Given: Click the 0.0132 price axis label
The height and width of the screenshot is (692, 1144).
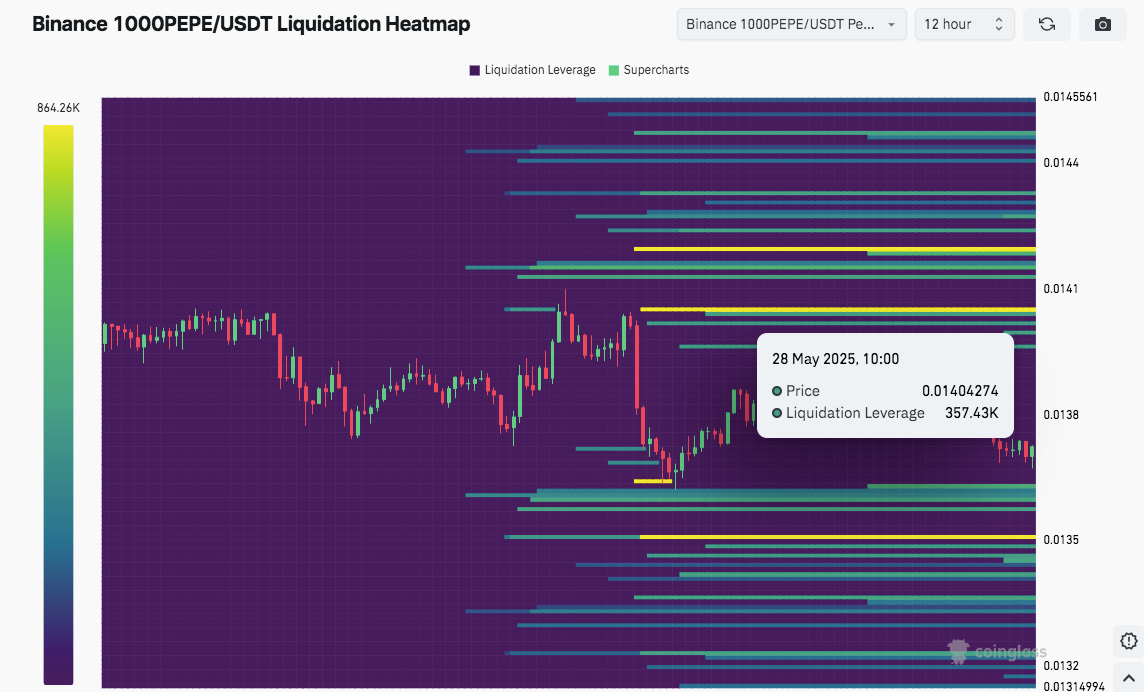Looking at the screenshot, I should pos(1061,666).
